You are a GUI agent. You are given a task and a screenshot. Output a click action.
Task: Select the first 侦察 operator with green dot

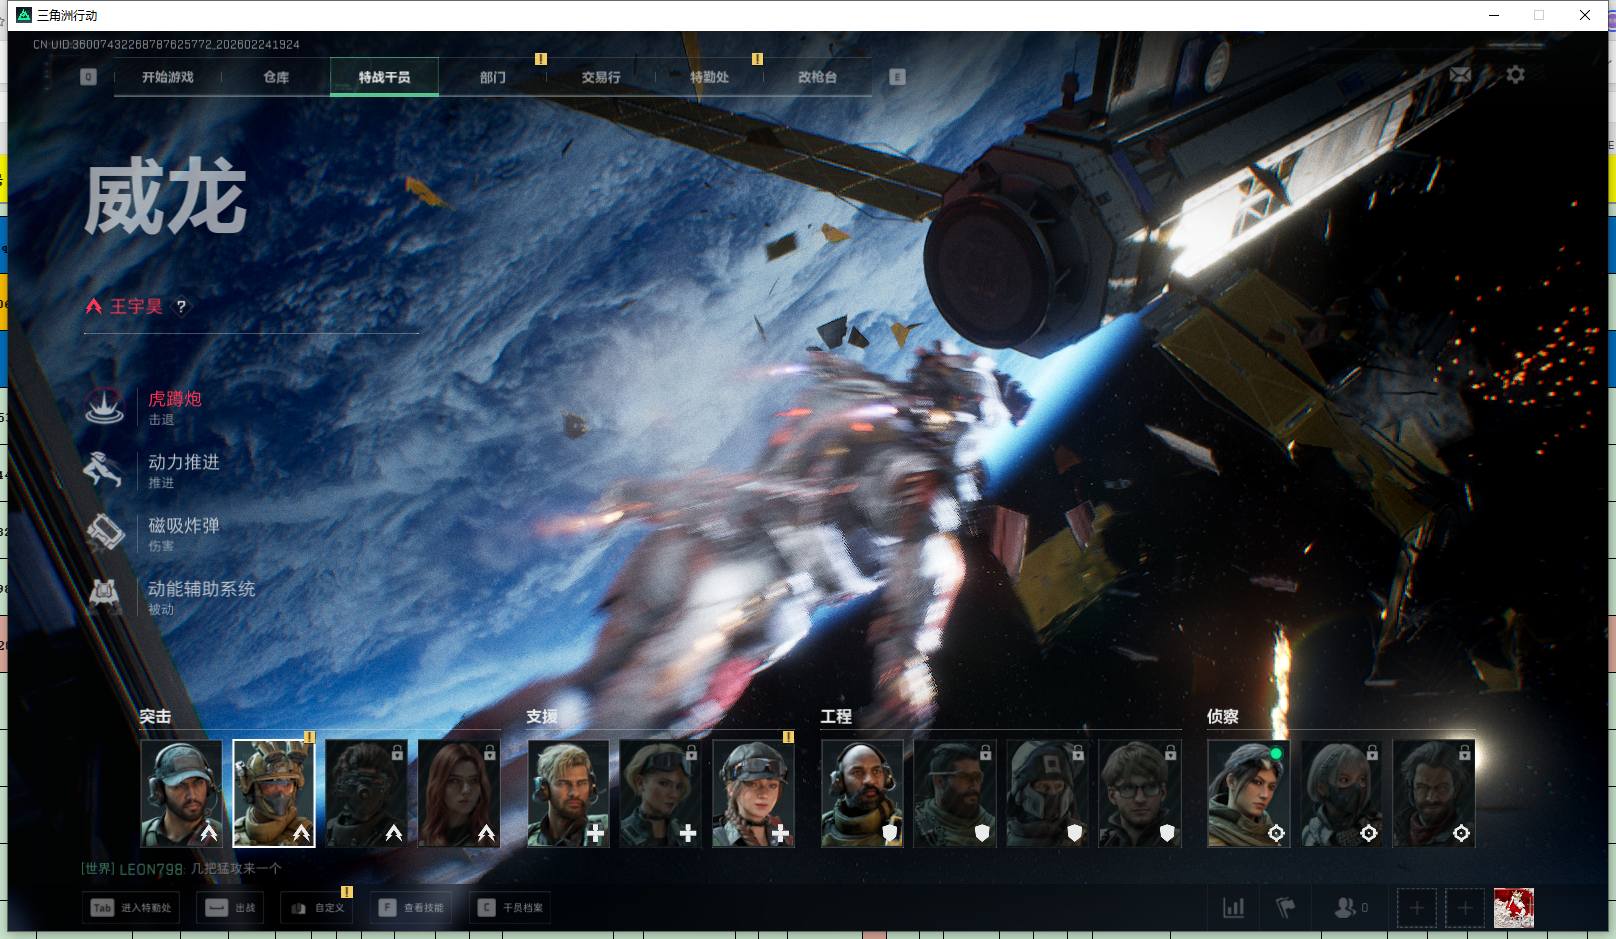tap(1248, 793)
